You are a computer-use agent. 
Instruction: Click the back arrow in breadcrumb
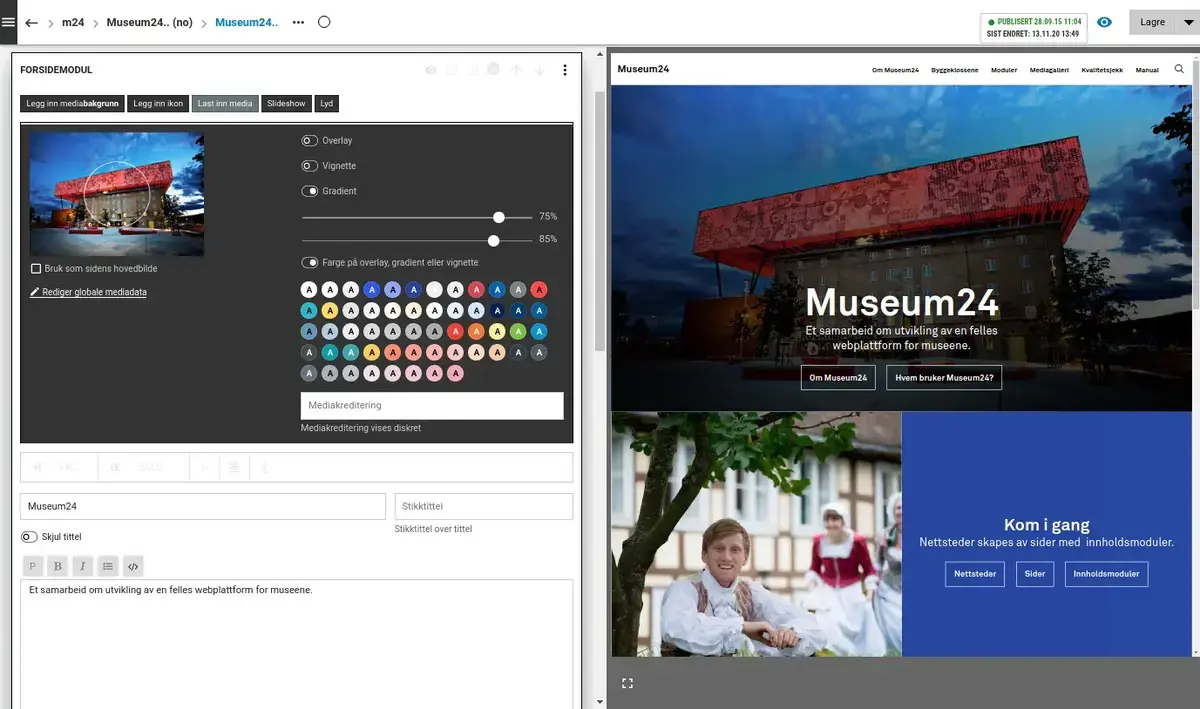31,22
